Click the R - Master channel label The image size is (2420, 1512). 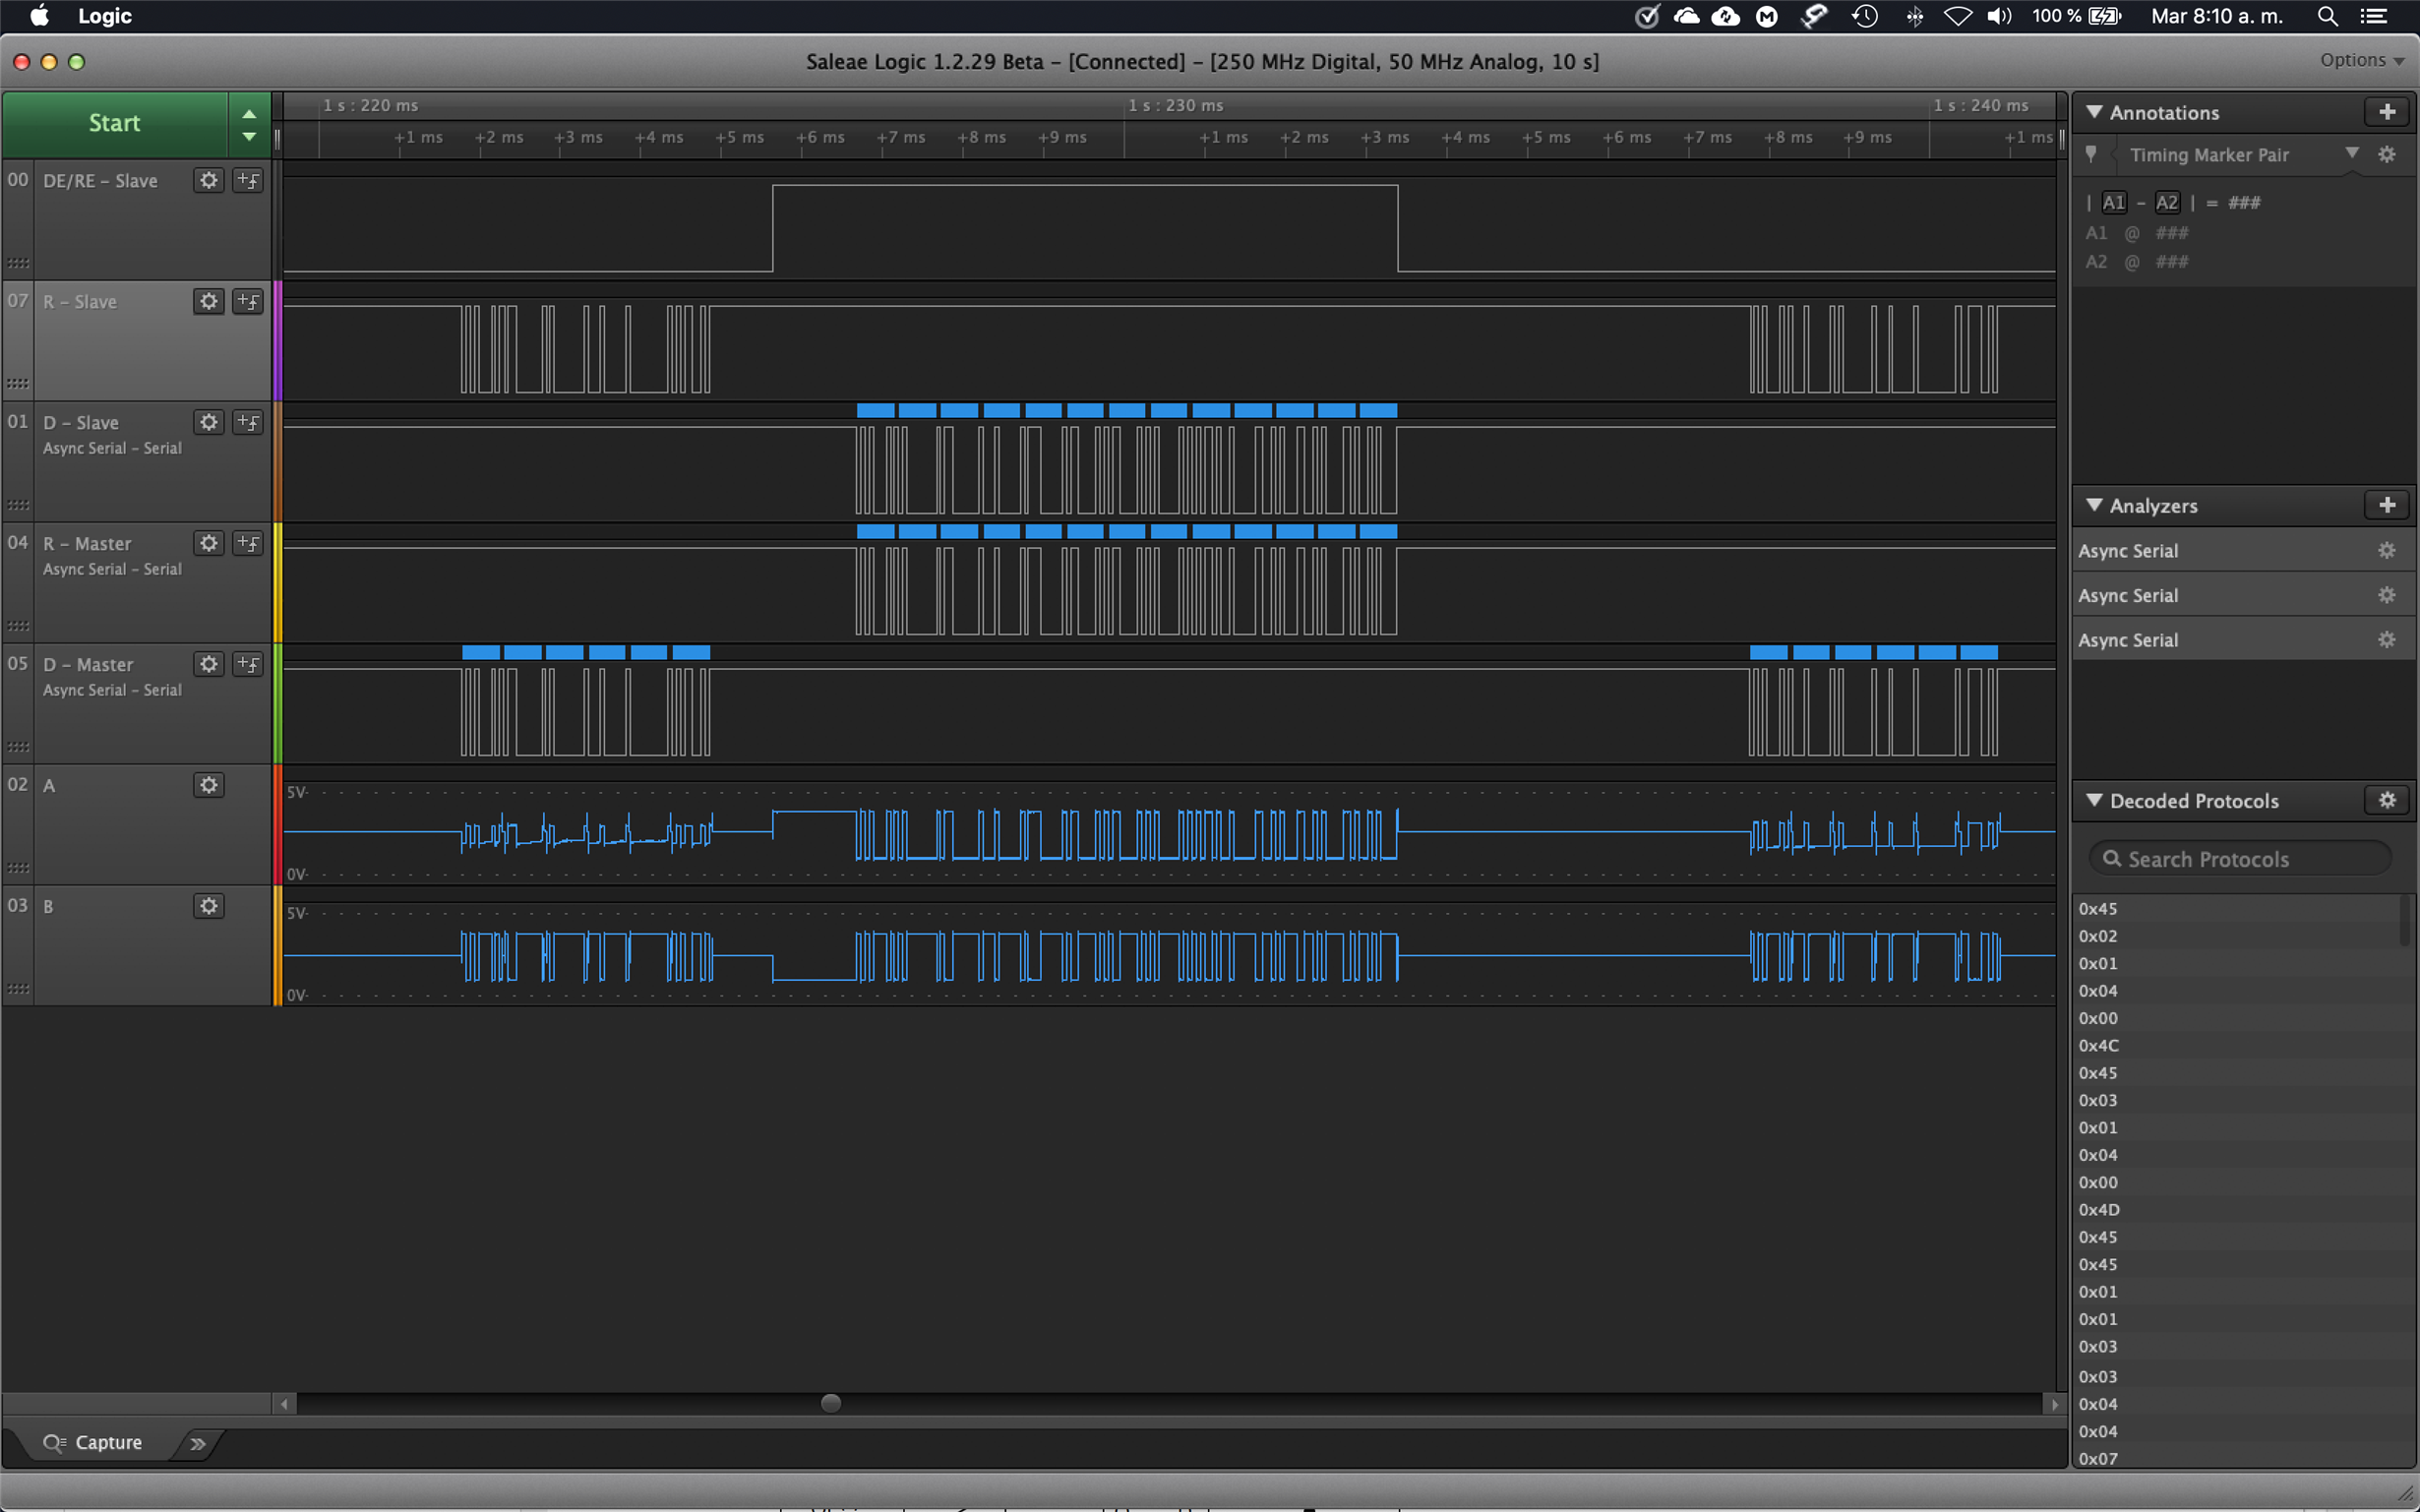(x=87, y=544)
